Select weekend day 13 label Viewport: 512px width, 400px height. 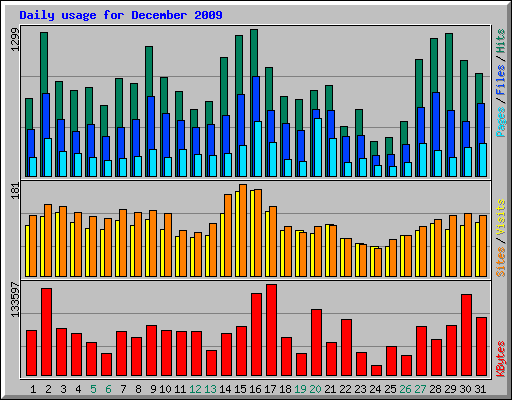(x=210, y=389)
